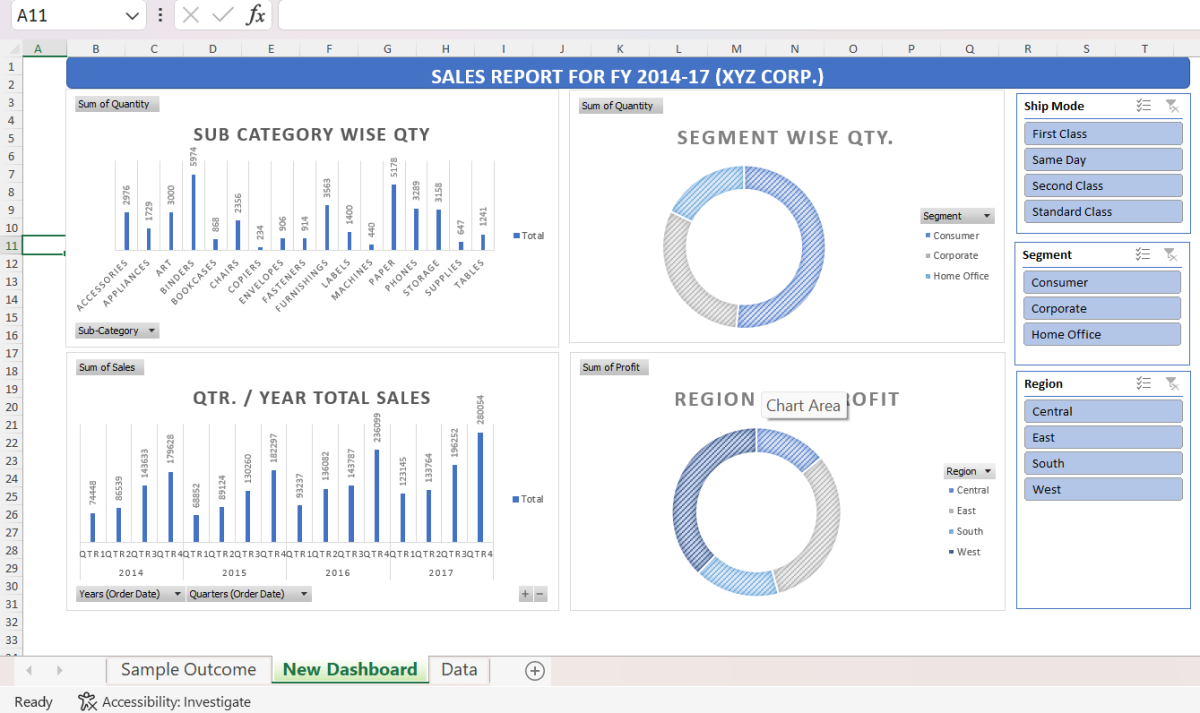Clear filter icon on Segment slicer
The image size is (1200, 713).
click(1171, 255)
